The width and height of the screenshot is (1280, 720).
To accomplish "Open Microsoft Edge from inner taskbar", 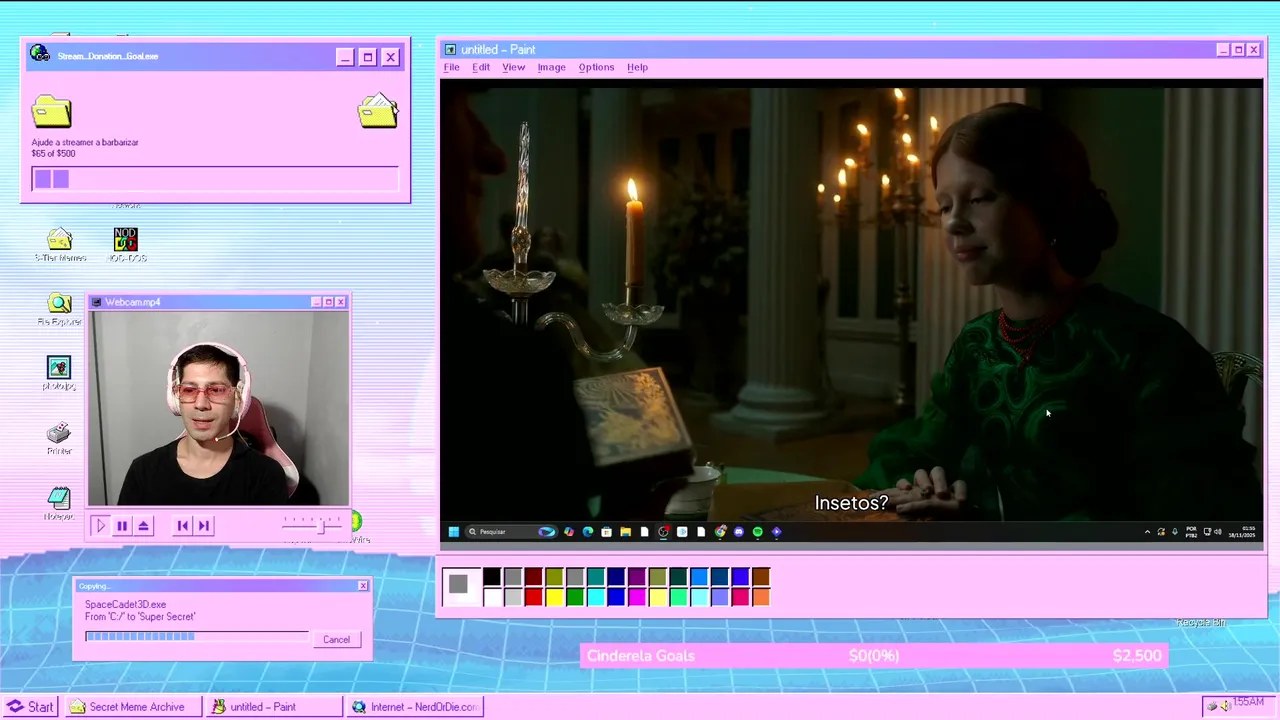I will pos(588,532).
